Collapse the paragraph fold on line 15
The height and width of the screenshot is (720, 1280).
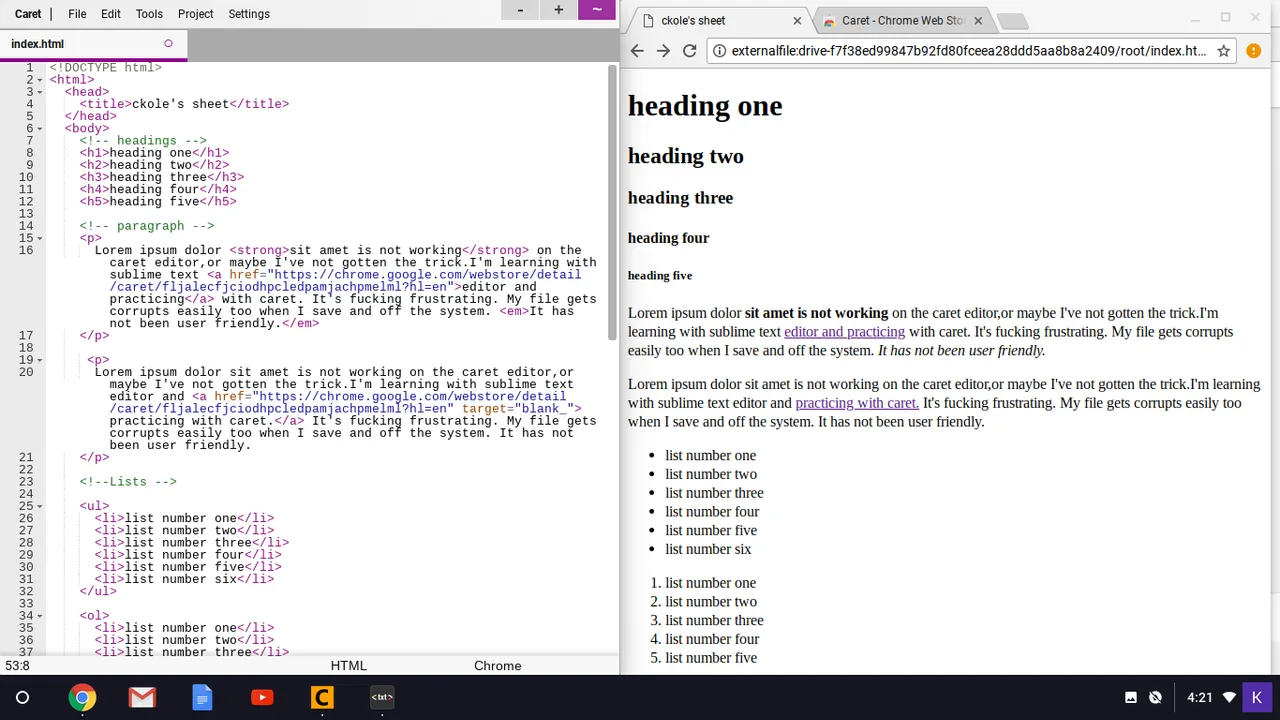point(40,238)
